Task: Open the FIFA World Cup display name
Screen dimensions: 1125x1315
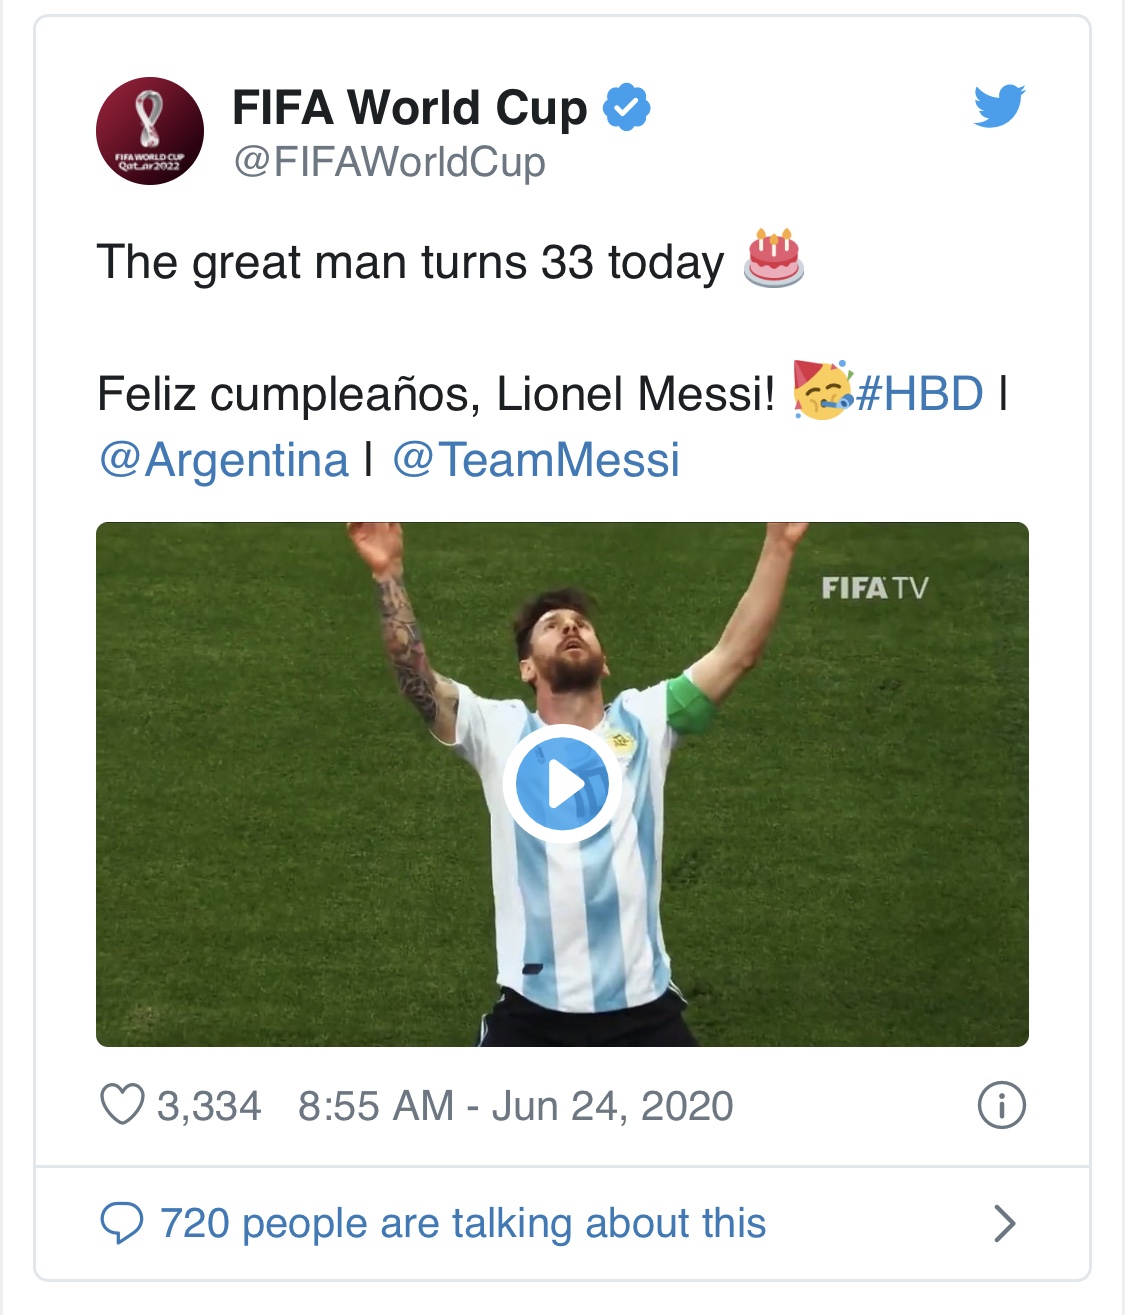Action: (x=410, y=107)
